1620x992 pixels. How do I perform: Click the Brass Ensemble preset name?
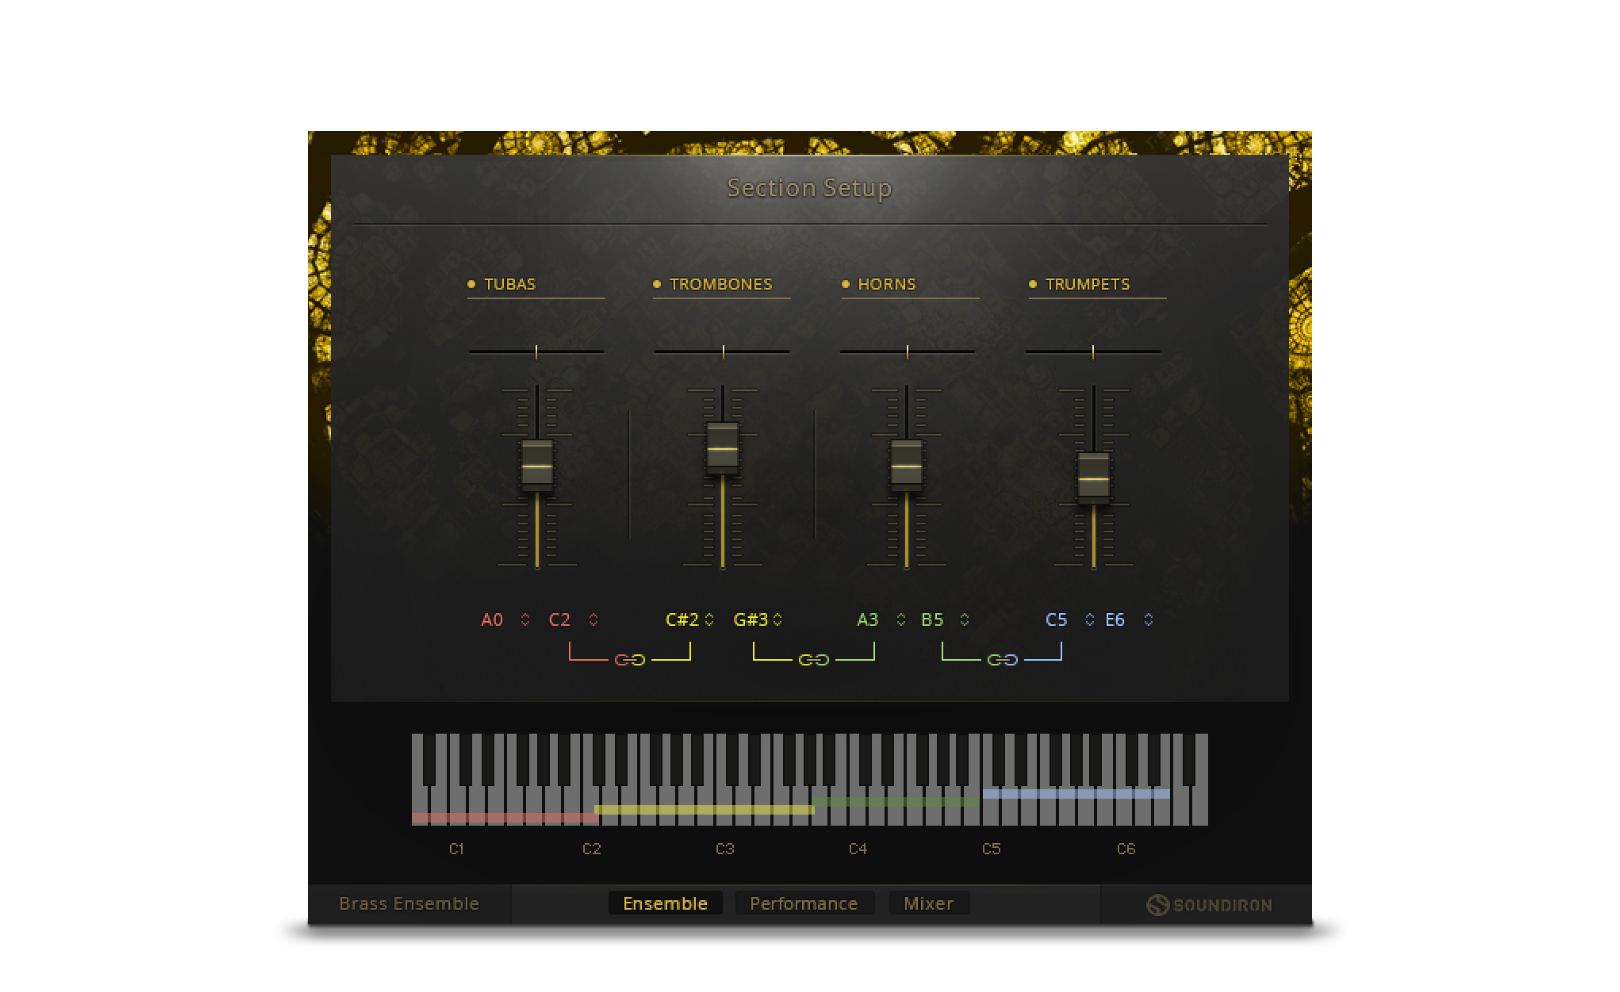409,904
